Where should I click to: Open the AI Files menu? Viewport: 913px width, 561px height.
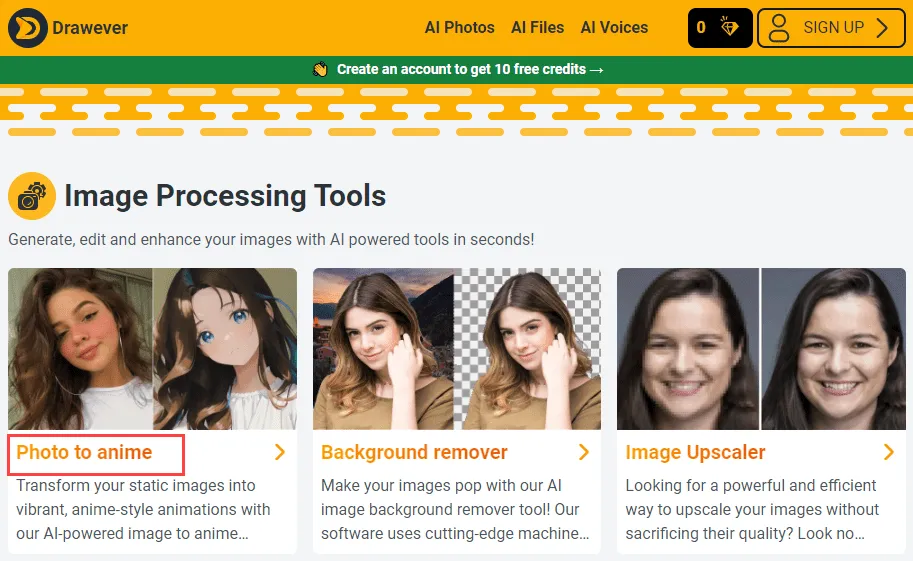pyautogui.click(x=537, y=28)
